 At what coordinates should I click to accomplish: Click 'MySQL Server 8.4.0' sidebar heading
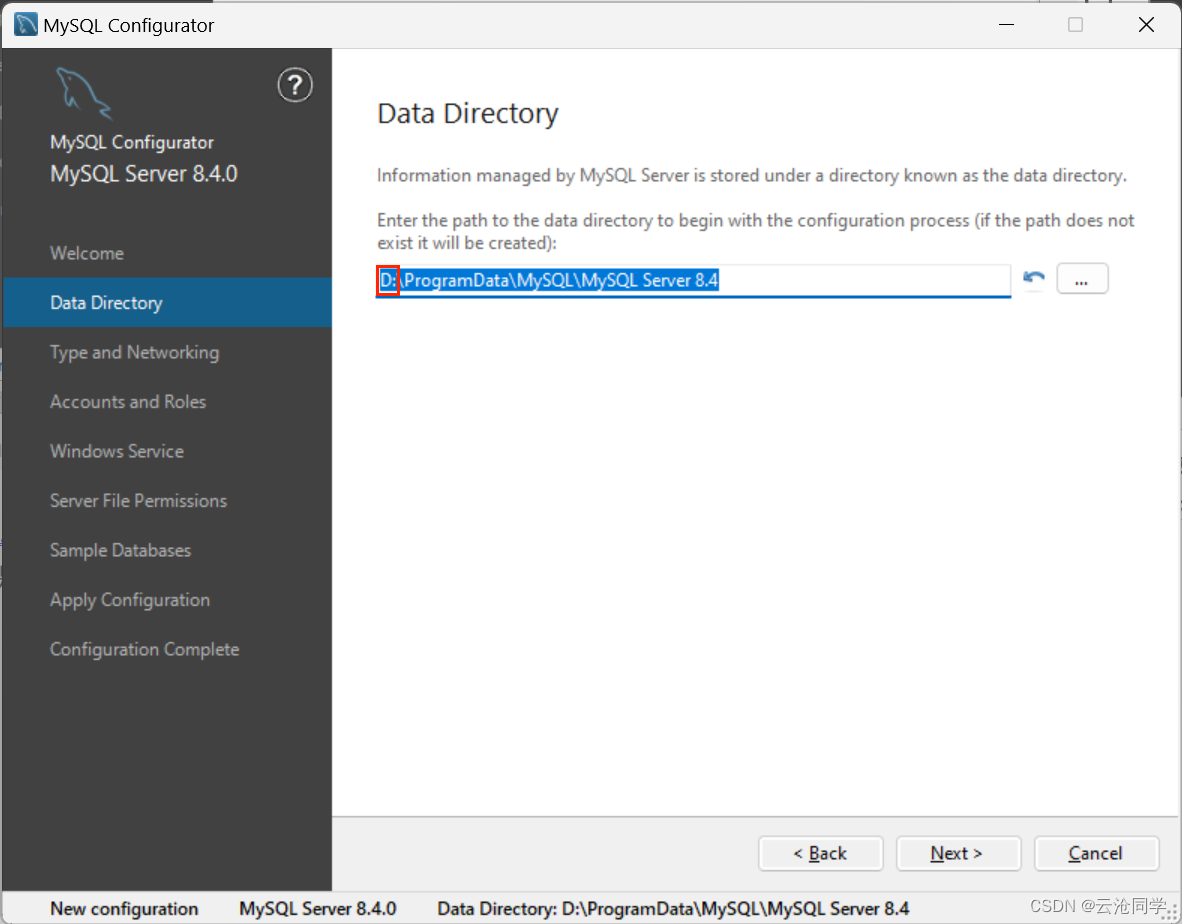click(143, 174)
